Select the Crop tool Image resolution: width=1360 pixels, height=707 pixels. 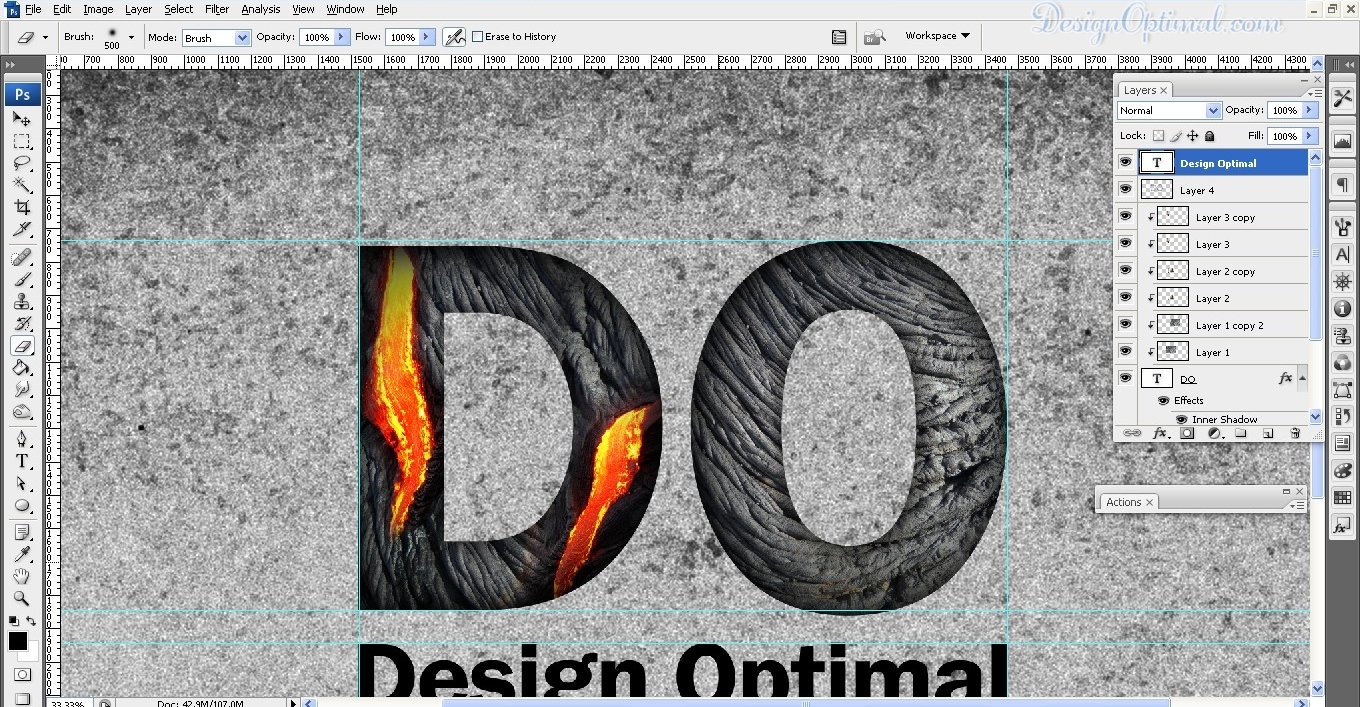(22, 207)
